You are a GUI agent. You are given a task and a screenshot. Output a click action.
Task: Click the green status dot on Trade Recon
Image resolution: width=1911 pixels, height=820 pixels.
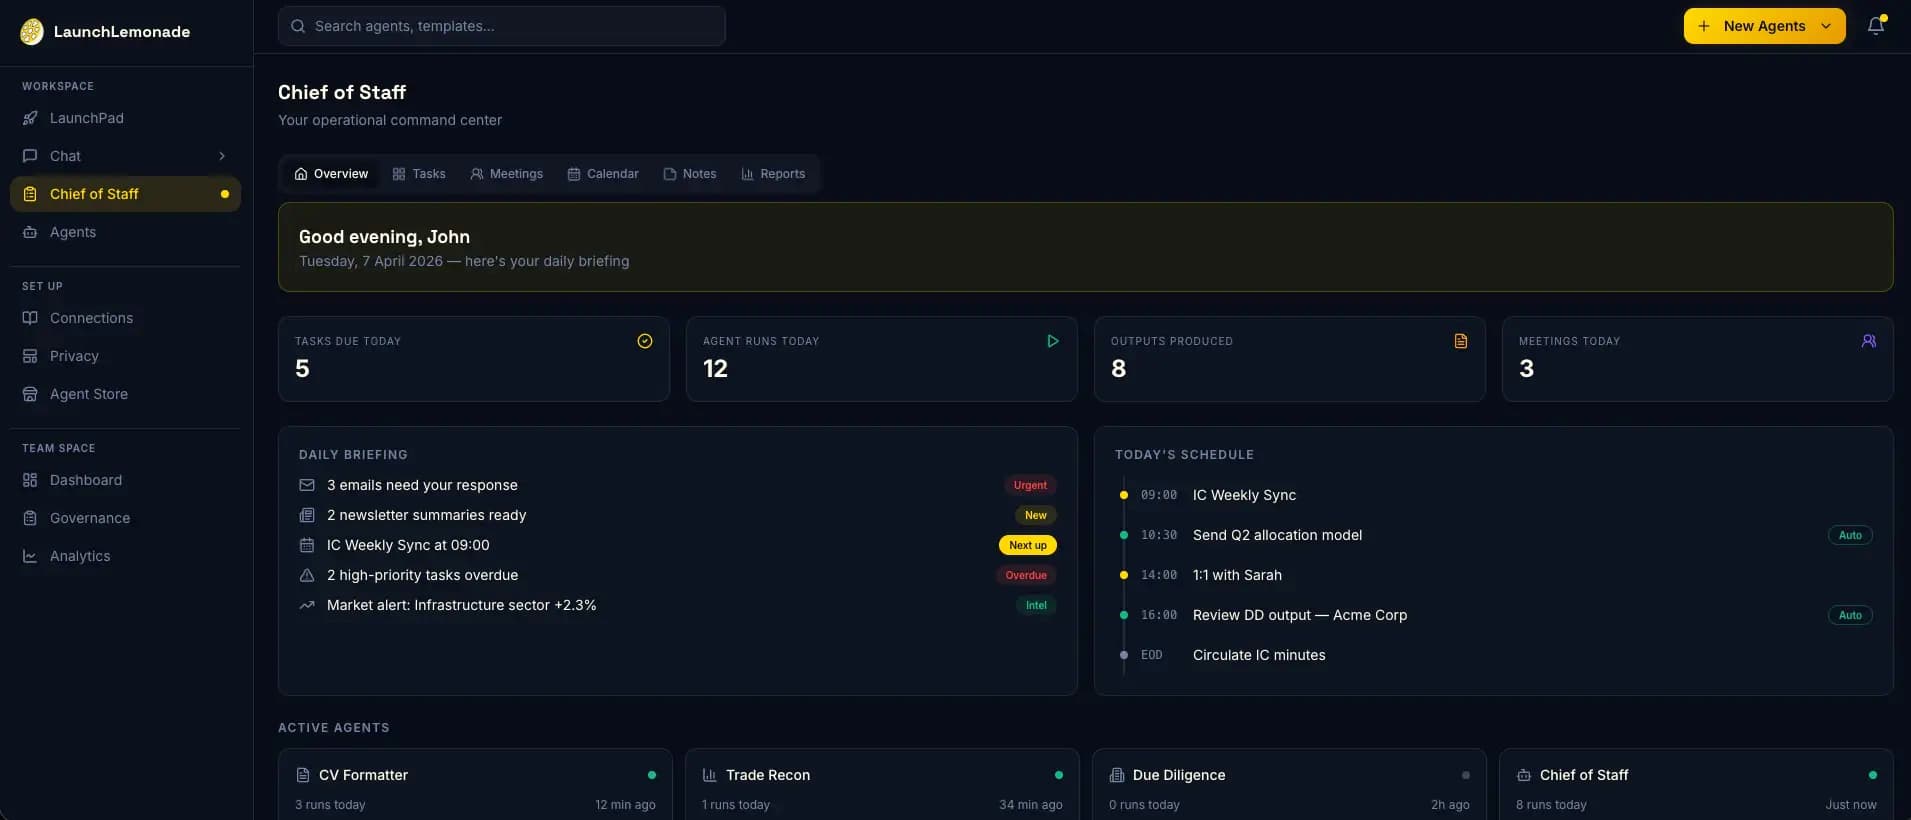(1059, 775)
